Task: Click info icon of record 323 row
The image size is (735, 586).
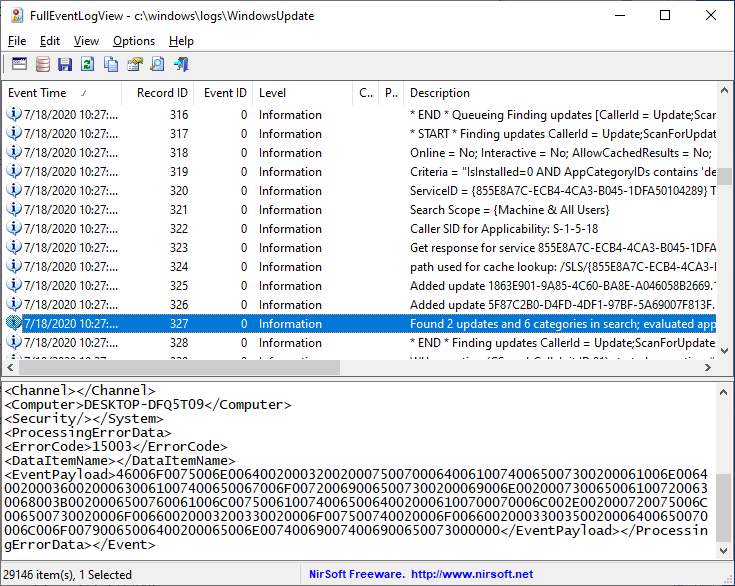Action: click(x=14, y=247)
